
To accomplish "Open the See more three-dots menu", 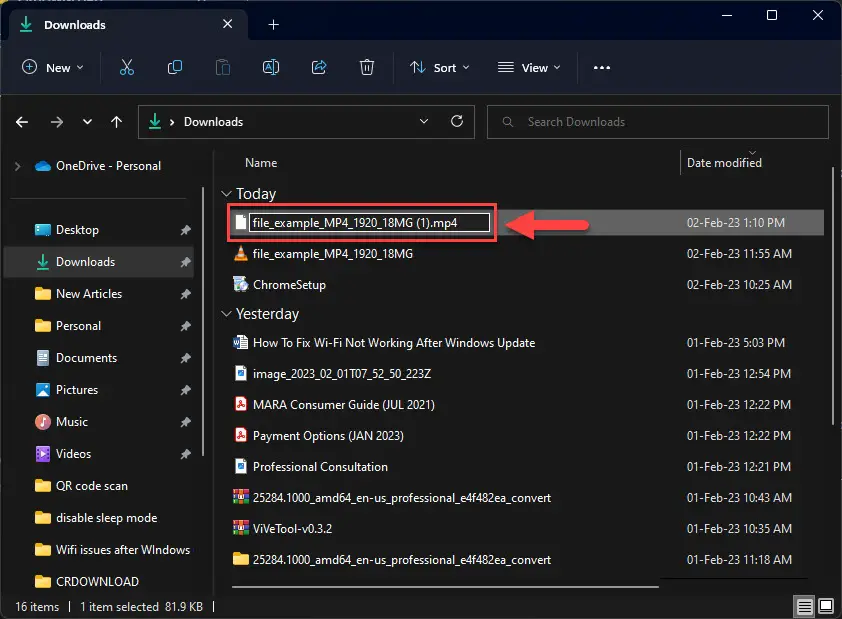I will [601, 68].
